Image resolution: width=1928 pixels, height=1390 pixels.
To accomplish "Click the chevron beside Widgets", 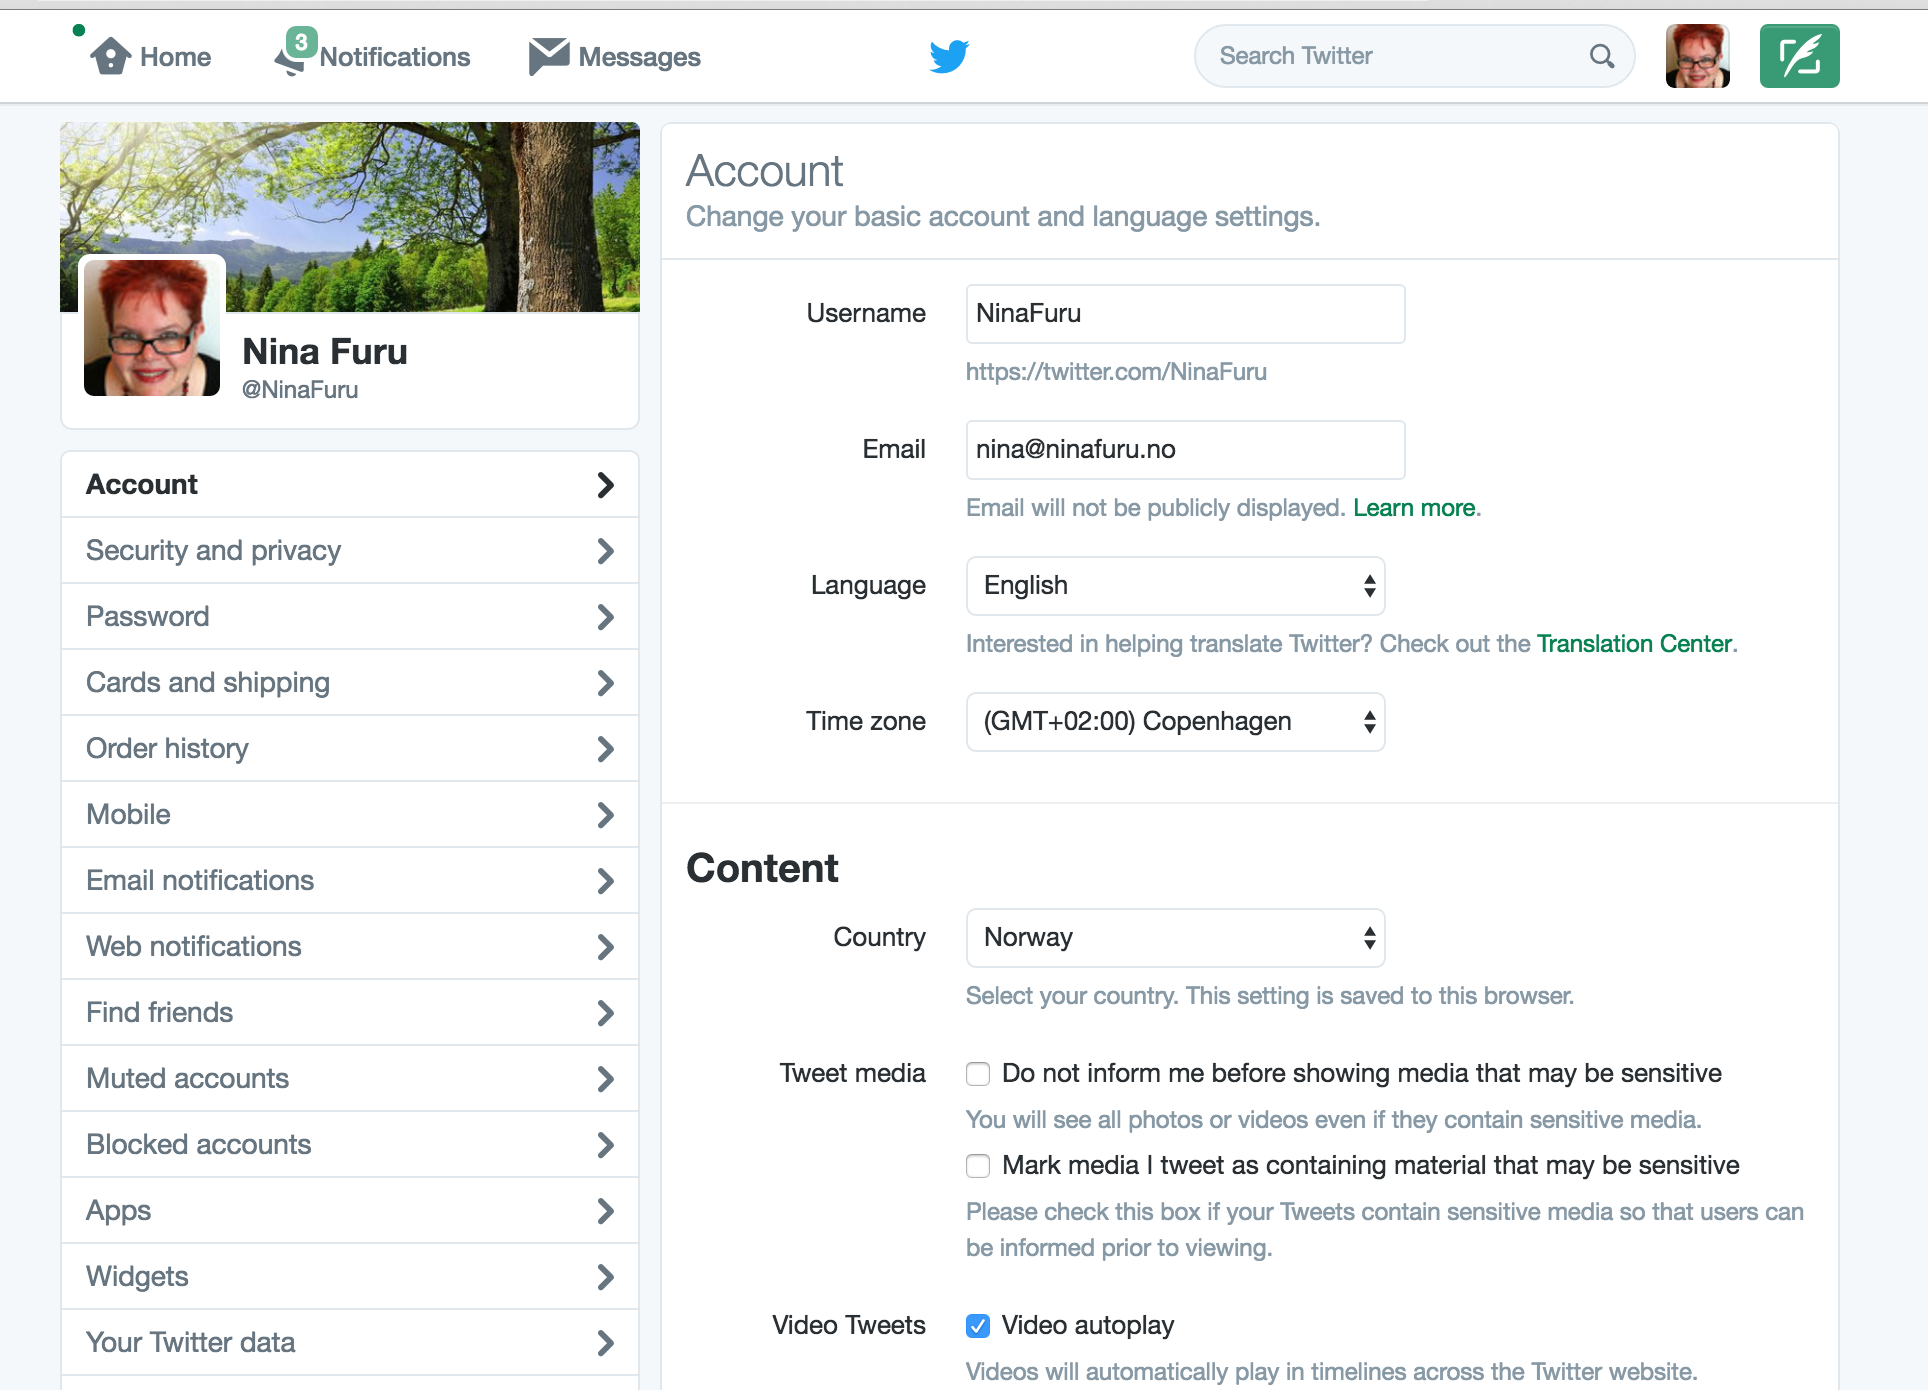I will 605,1277.
